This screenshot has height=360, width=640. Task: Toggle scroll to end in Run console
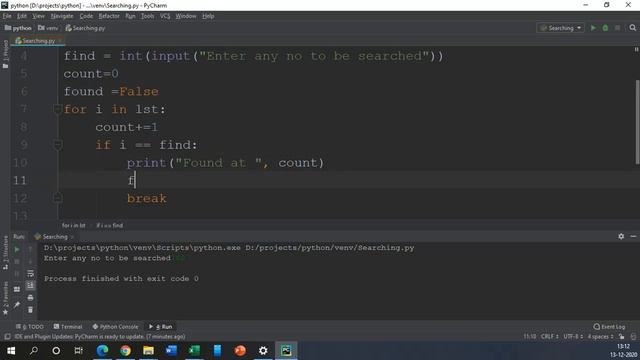(30, 285)
